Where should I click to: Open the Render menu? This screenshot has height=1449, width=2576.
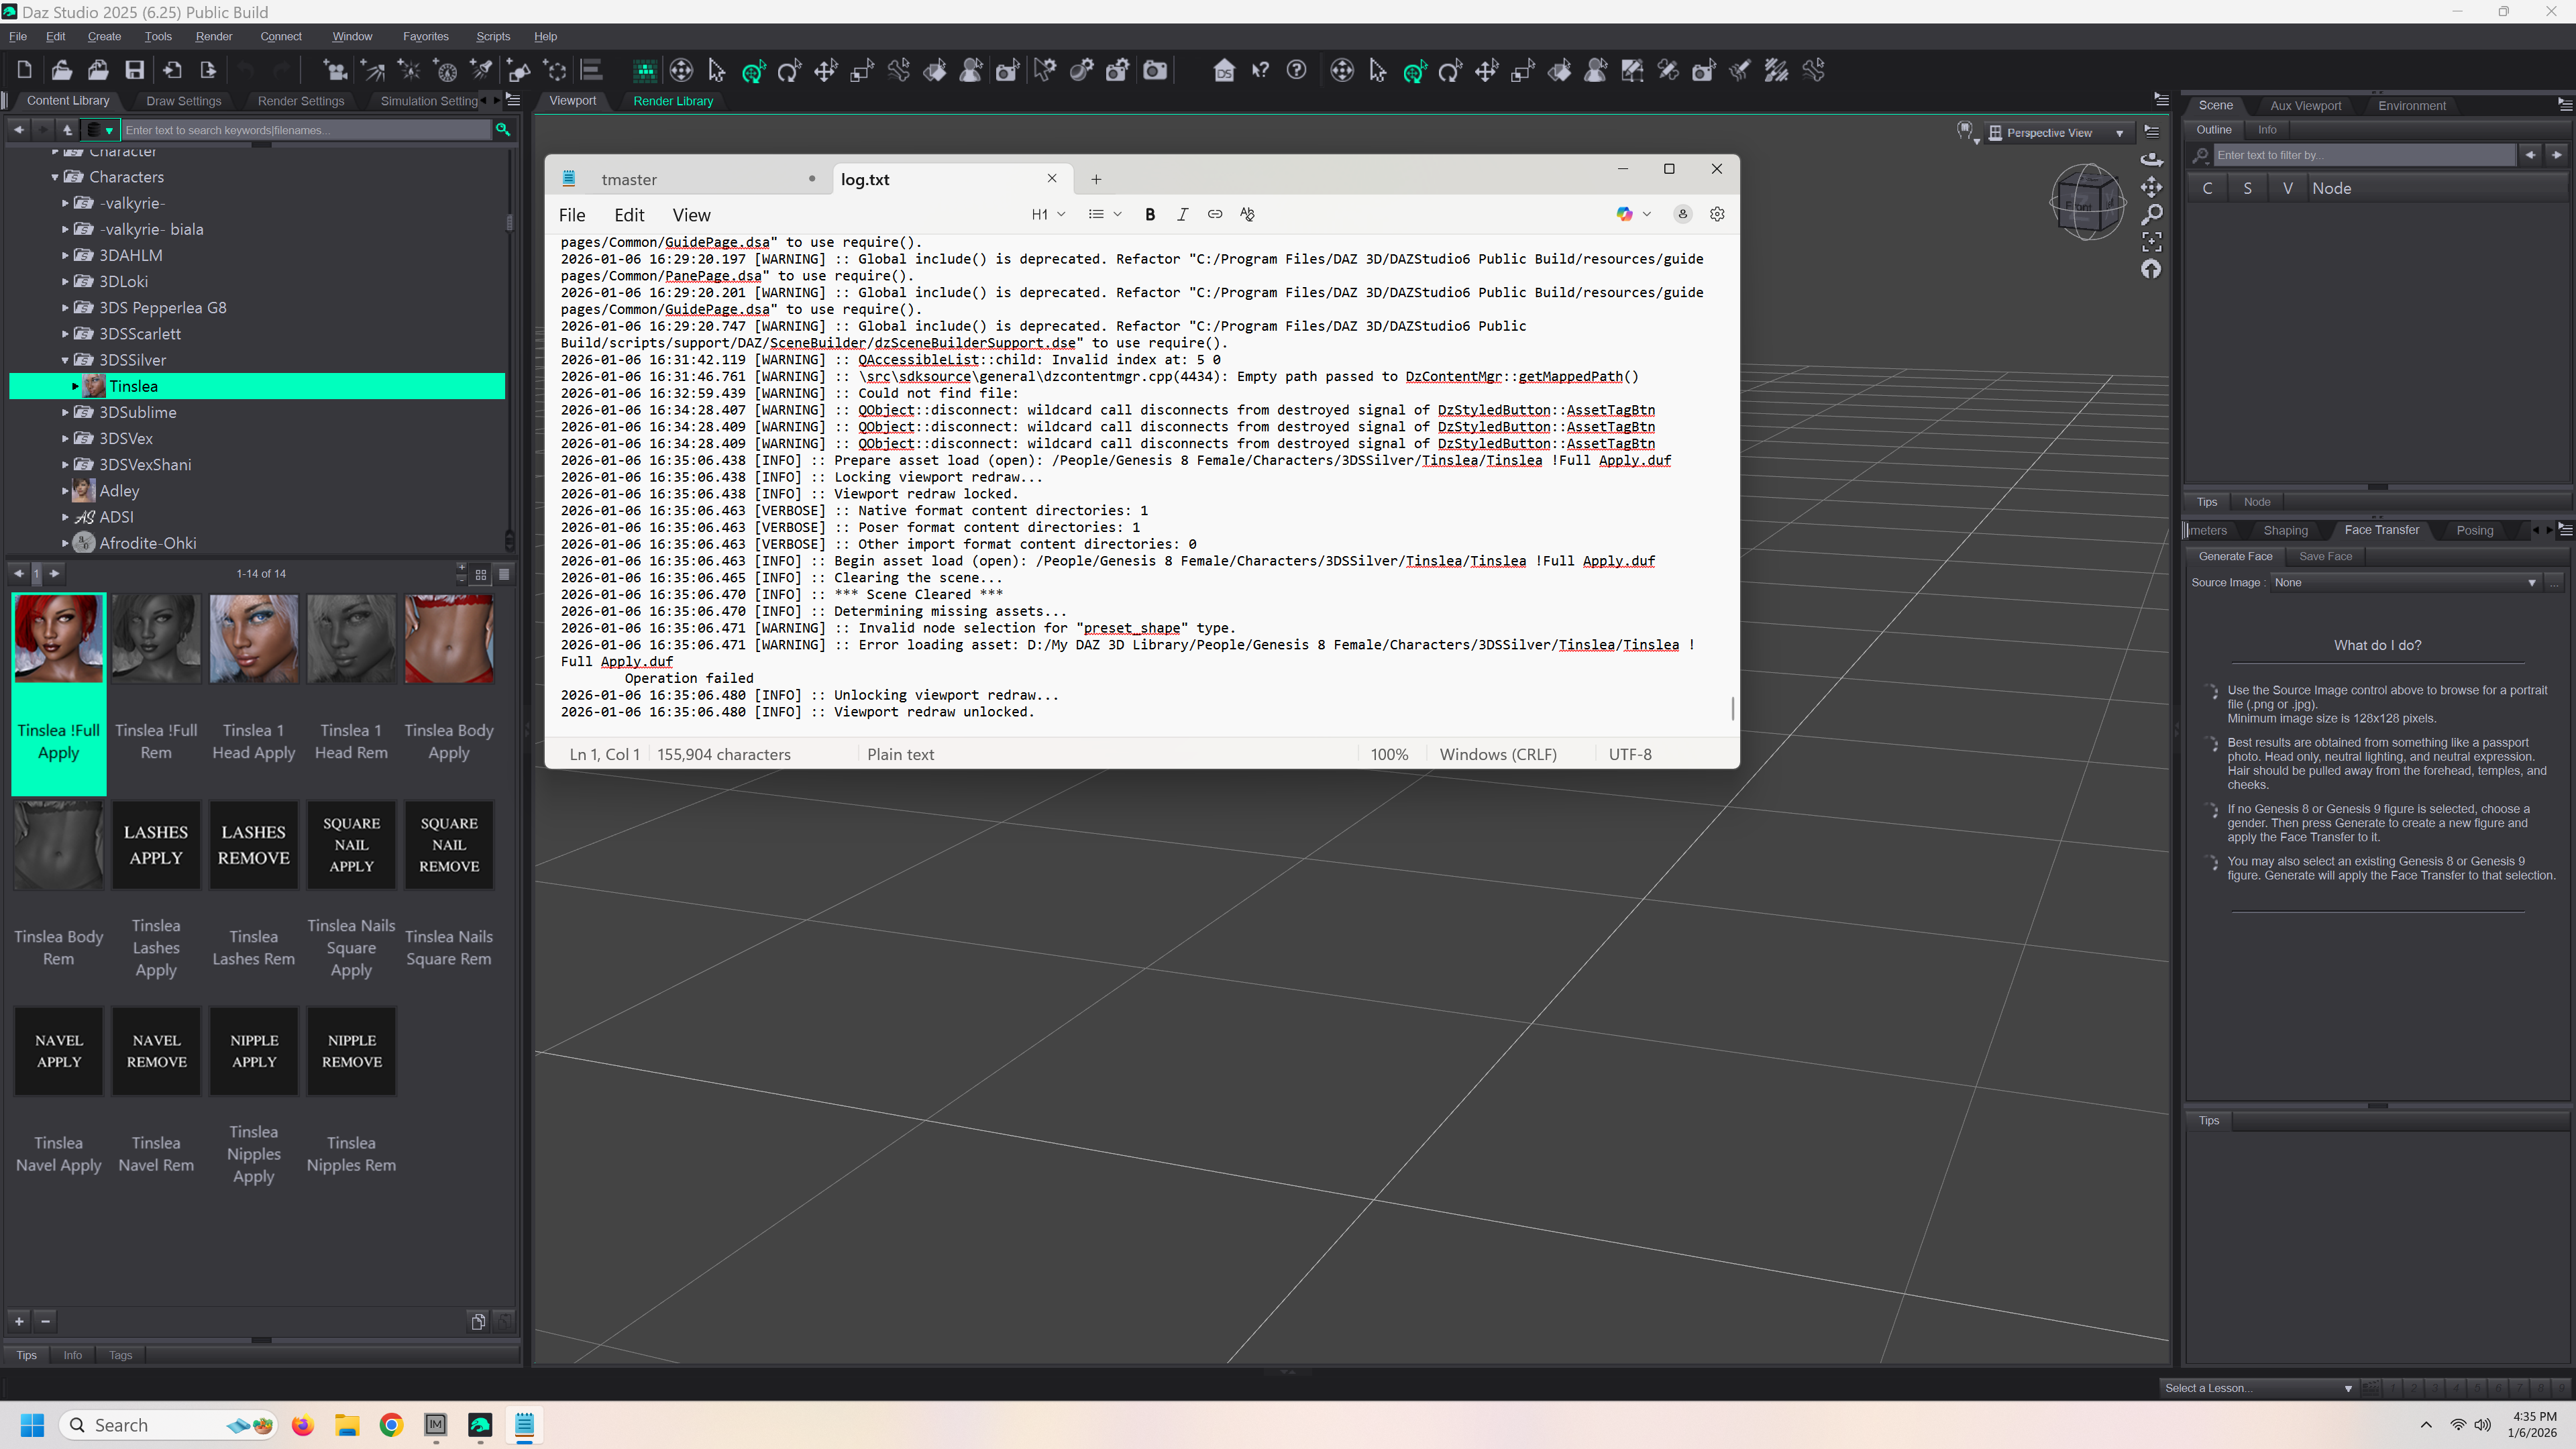[x=213, y=36]
